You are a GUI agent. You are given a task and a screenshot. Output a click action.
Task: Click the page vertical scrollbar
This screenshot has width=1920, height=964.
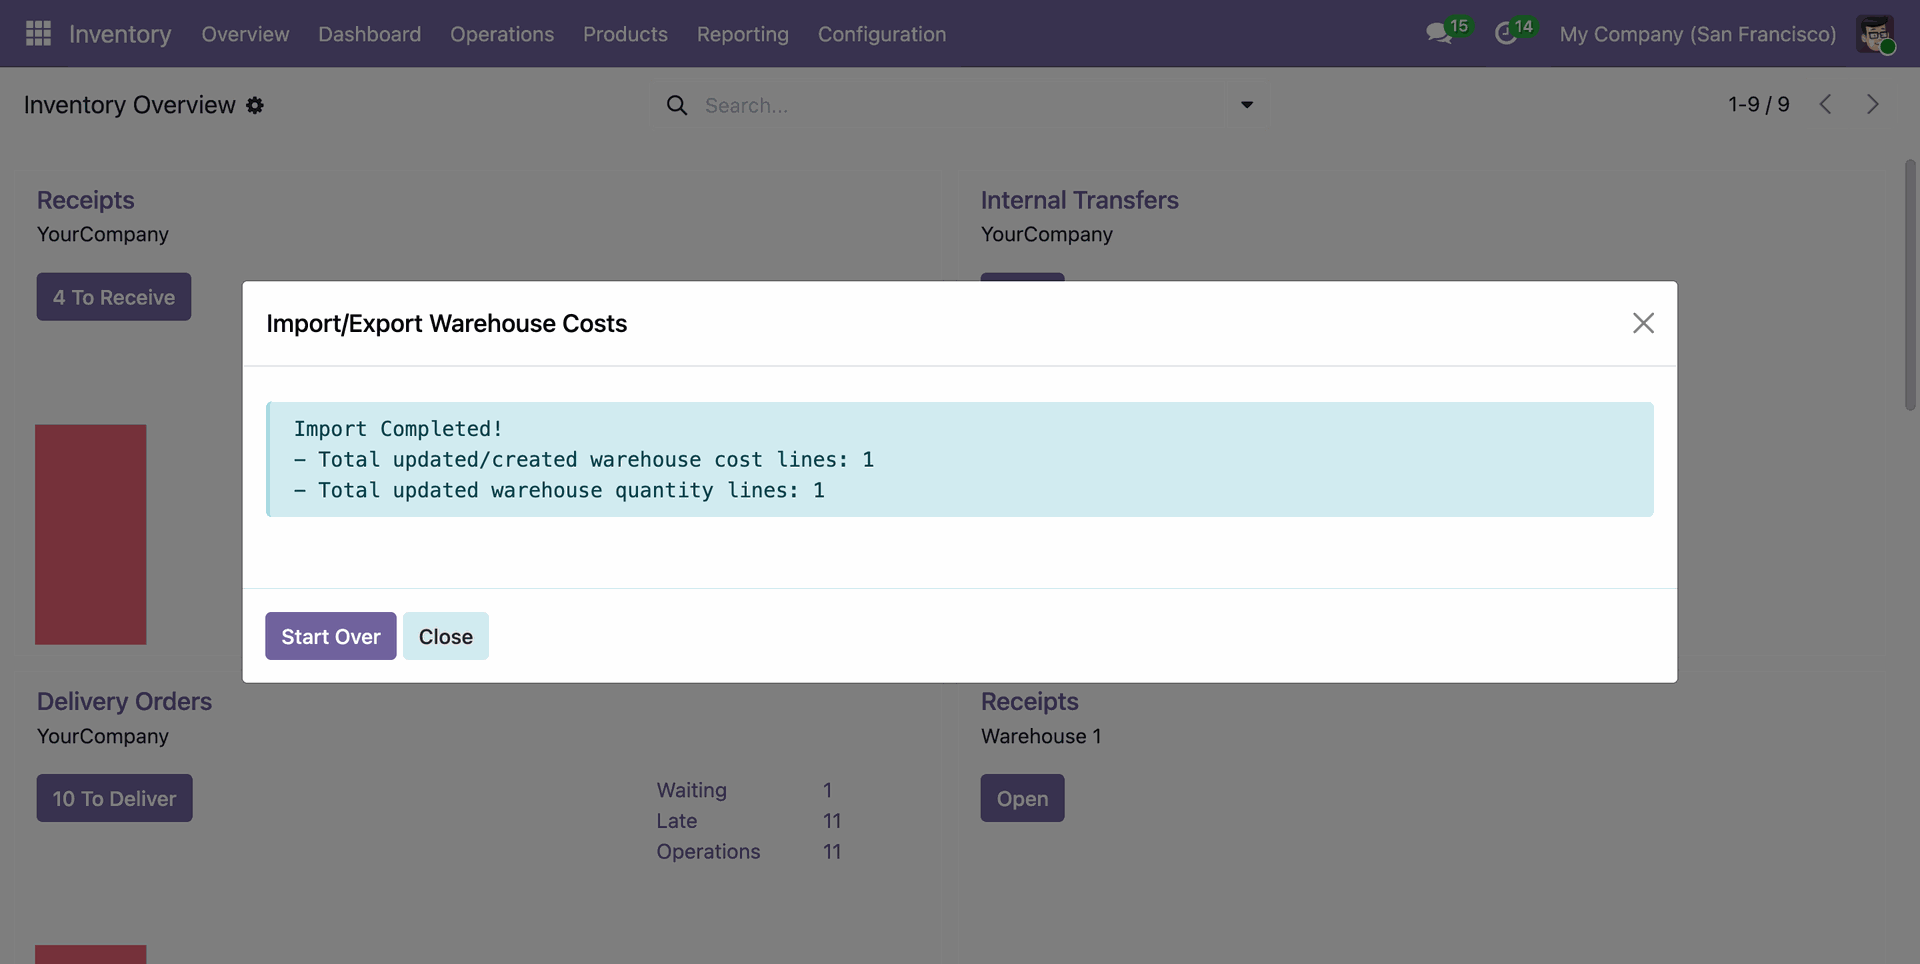pos(1910,285)
